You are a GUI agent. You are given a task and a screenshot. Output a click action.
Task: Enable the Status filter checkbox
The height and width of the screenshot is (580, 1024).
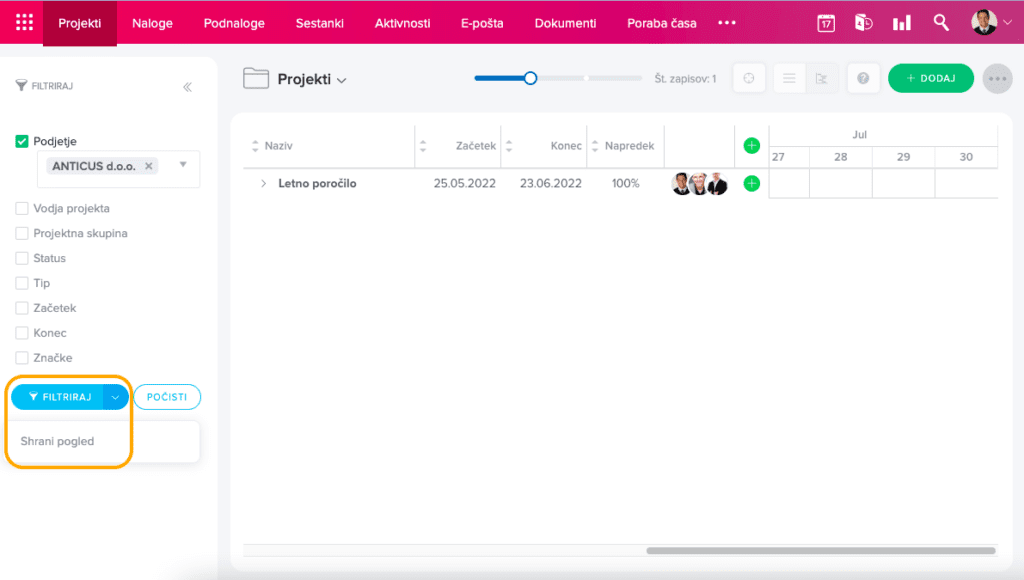[x=22, y=258]
